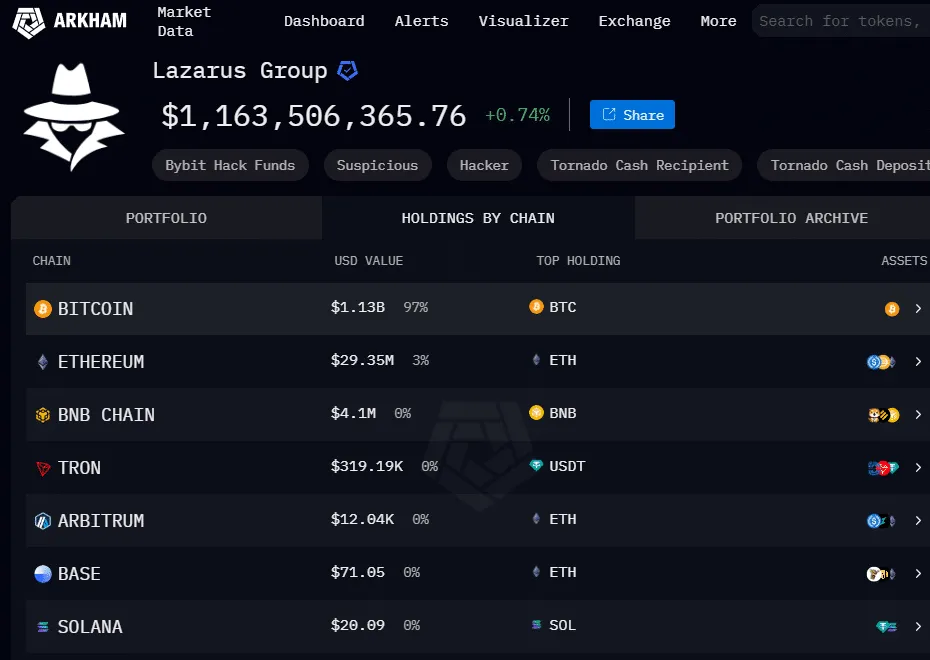Open the Exchange page
Image resolution: width=930 pixels, height=660 pixels.
click(634, 21)
